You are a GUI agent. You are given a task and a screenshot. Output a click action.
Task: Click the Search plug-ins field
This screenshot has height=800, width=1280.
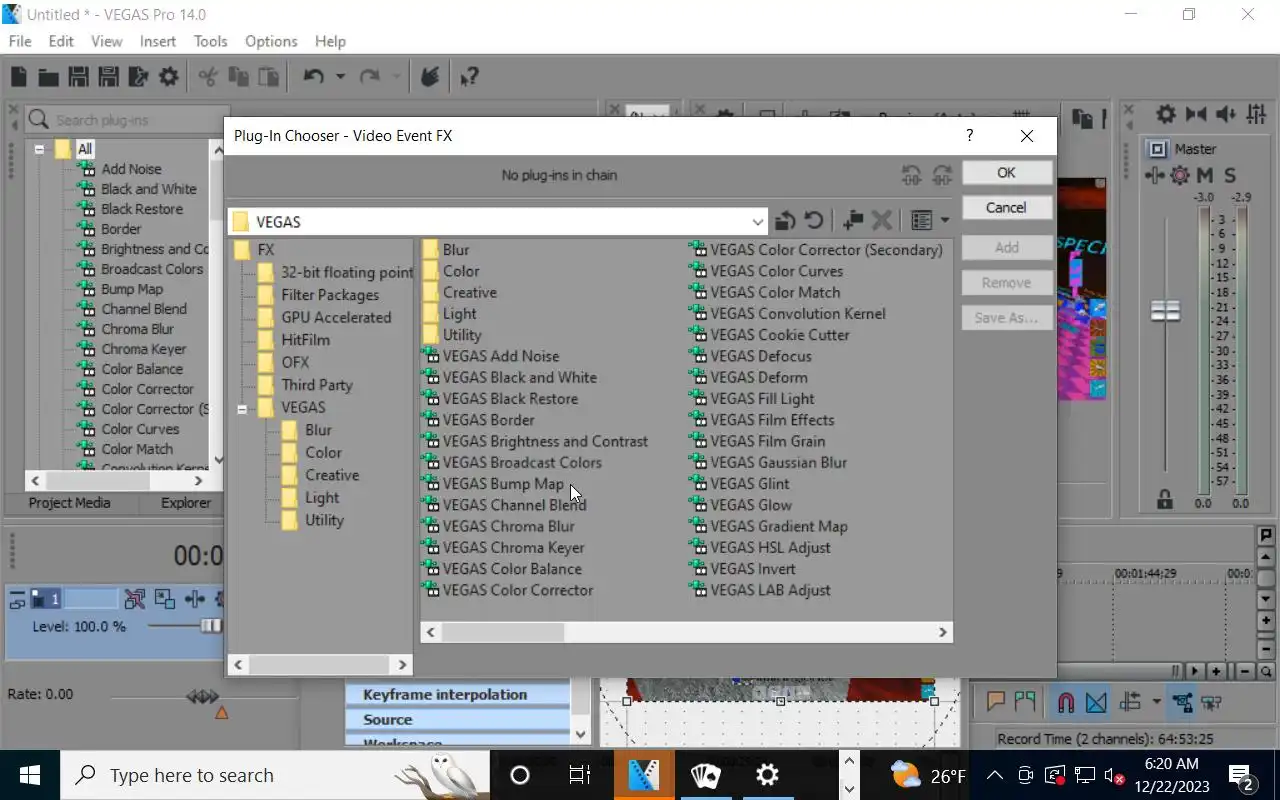[126, 120]
